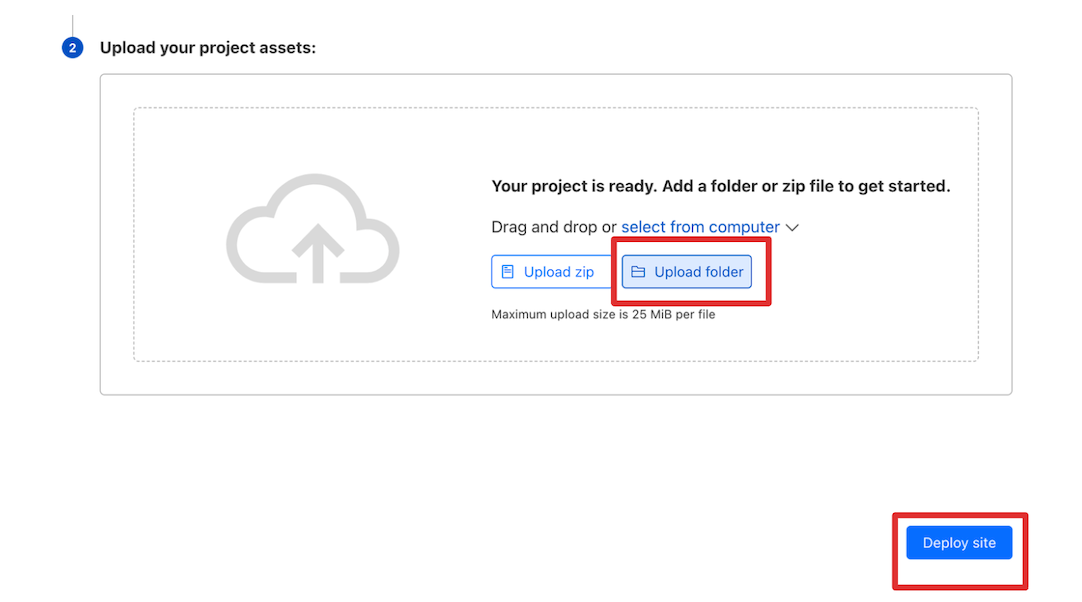Hit the blue Deploy site button

(959, 543)
